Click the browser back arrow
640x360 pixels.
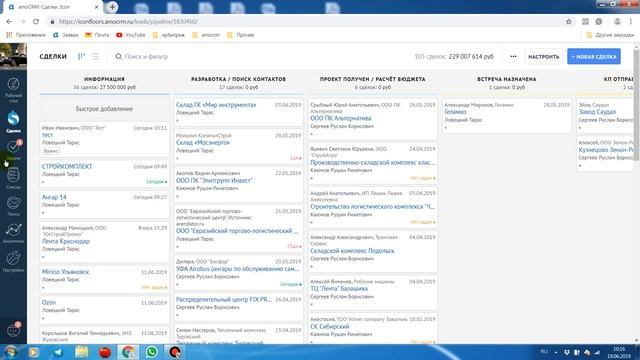click(9, 21)
